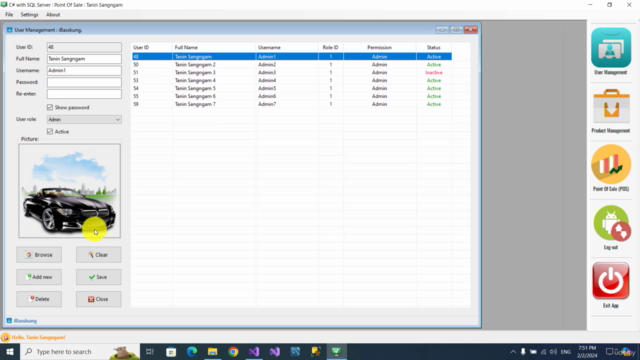
Task: Click the microphone tray icon
Action: 523,351
